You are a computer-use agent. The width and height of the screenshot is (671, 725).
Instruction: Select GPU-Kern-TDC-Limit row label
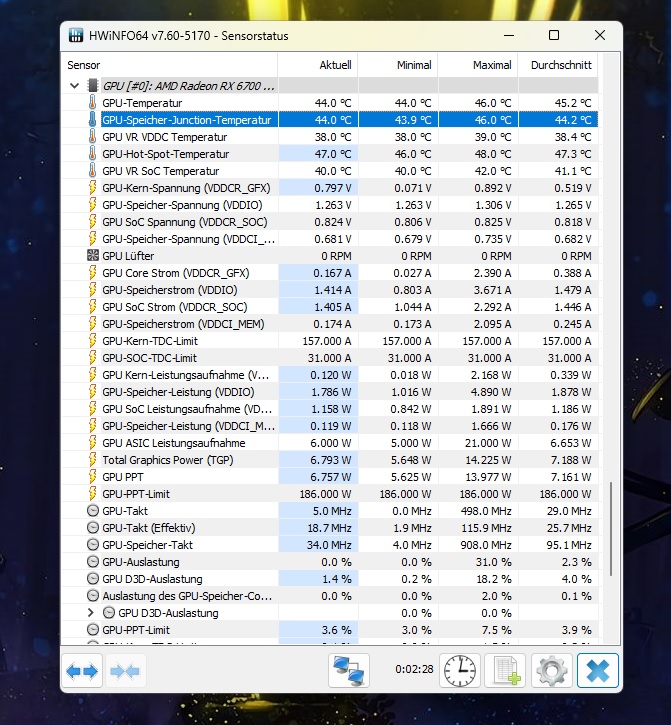[150, 341]
